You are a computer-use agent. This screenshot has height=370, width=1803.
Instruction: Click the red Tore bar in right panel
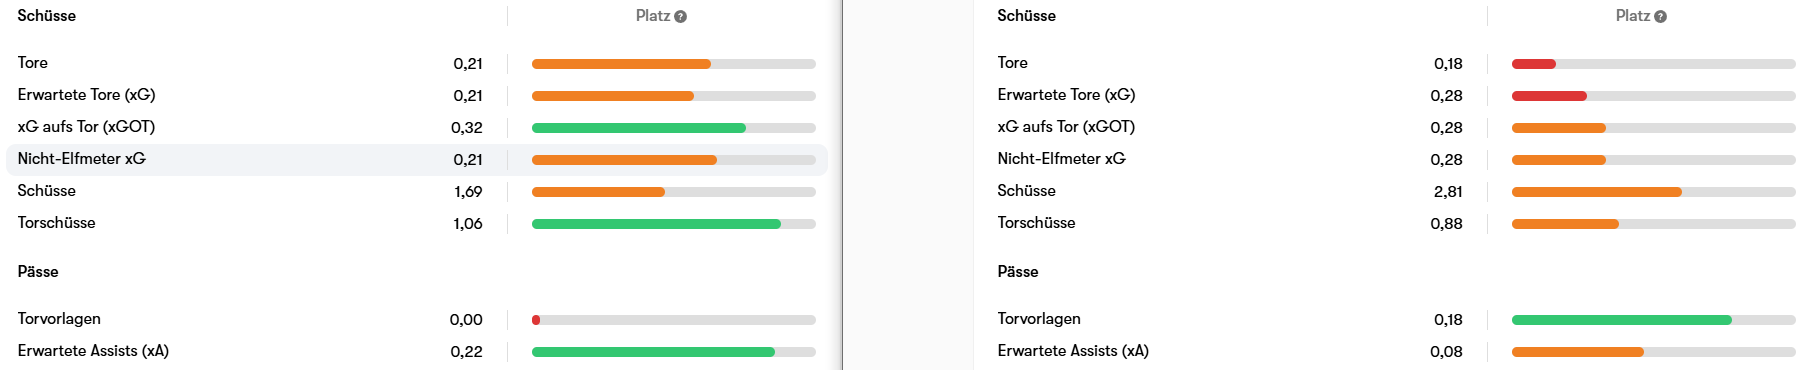click(1533, 64)
